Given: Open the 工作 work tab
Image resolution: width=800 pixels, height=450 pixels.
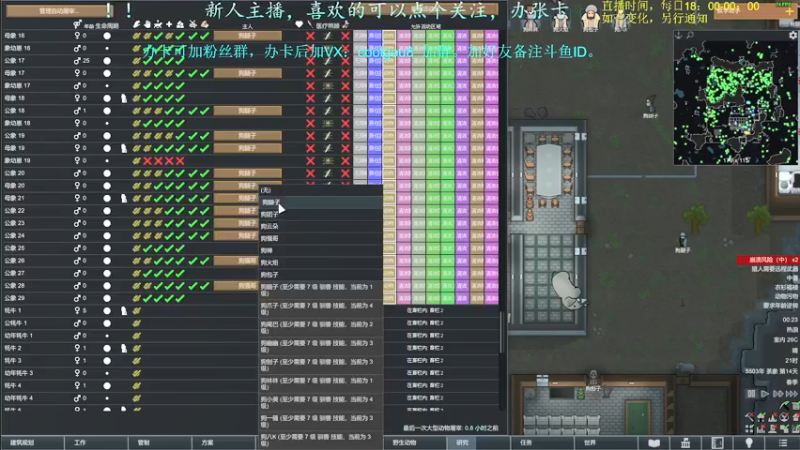Looking at the screenshot, I should [96, 443].
